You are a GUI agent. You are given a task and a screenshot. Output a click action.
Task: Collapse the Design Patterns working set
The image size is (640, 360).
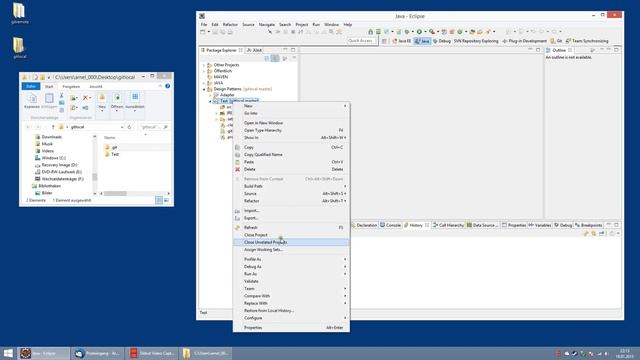pyautogui.click(x=204, y=89)
